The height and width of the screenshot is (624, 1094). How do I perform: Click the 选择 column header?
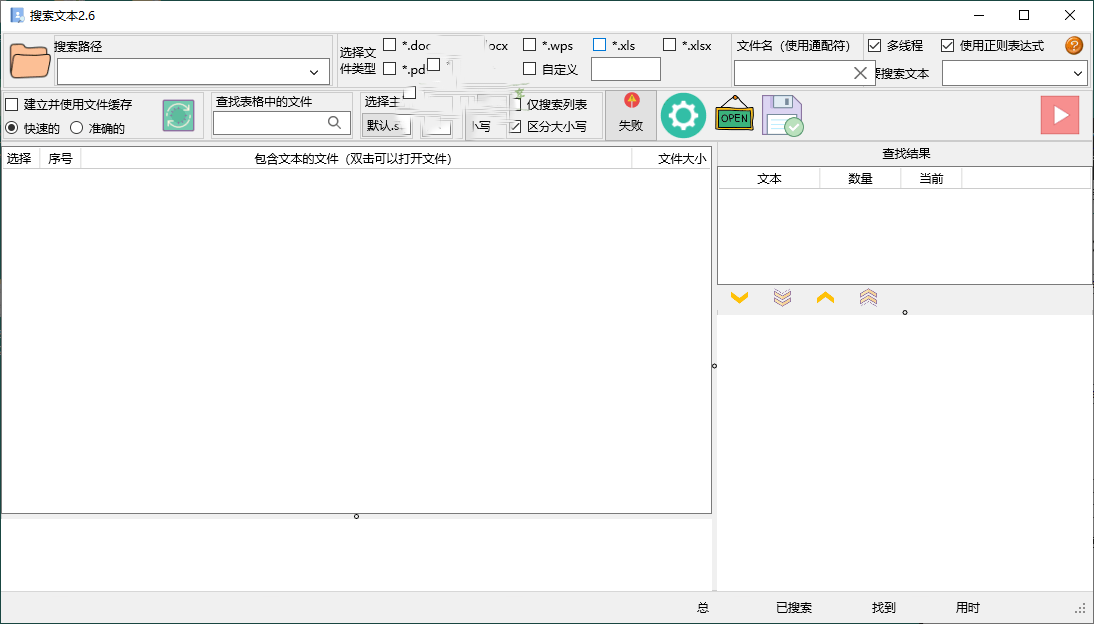20,158
